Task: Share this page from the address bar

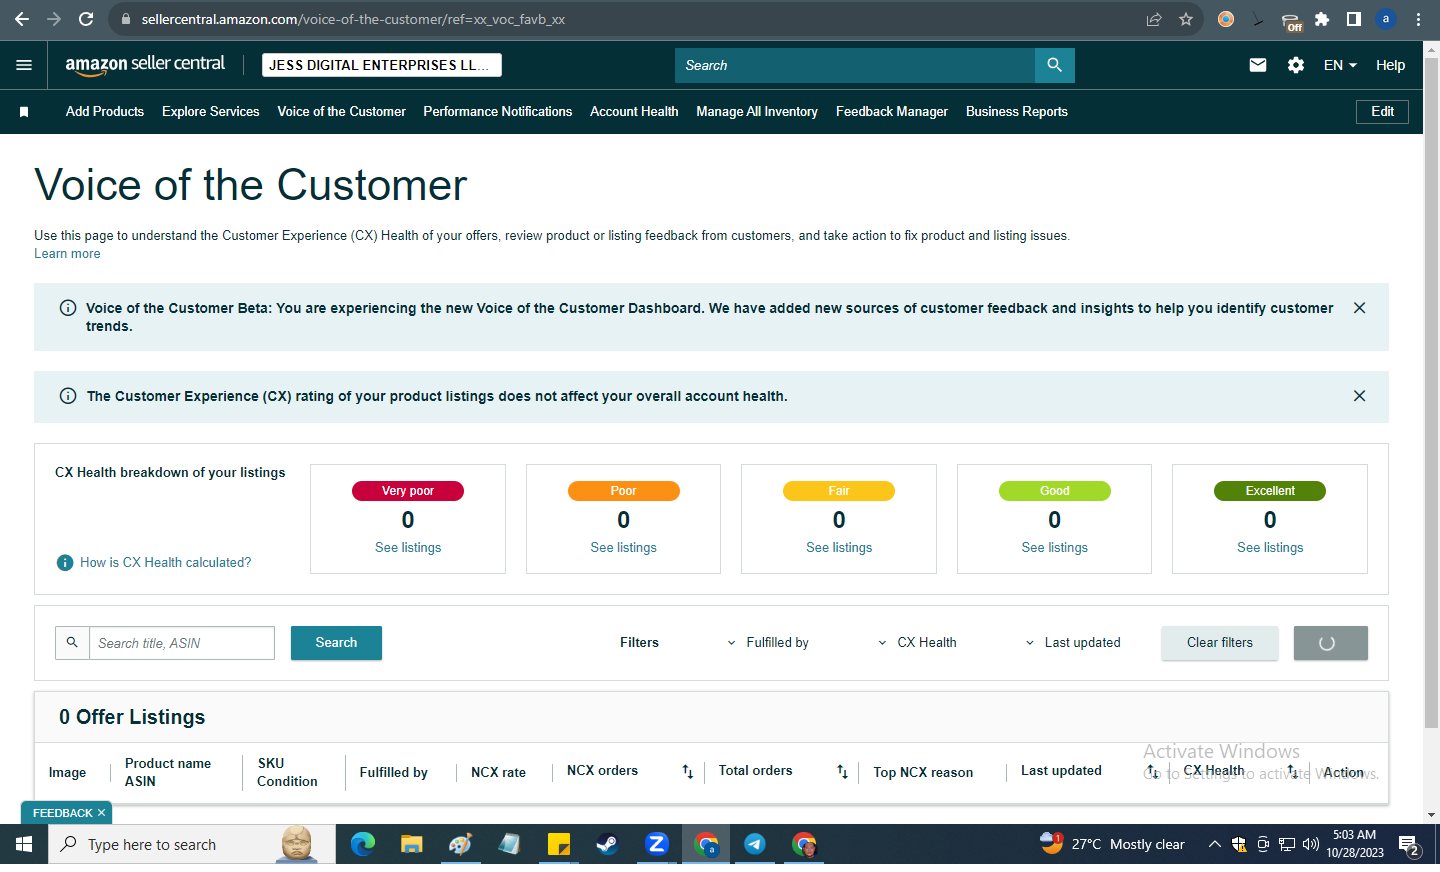Action: [1154, 19]
